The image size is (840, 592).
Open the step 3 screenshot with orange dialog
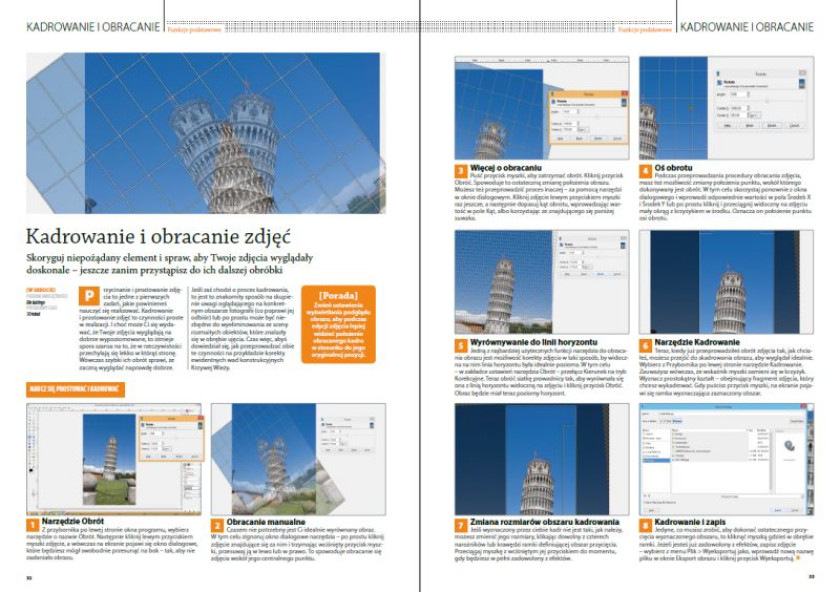[x=542, y=108]
